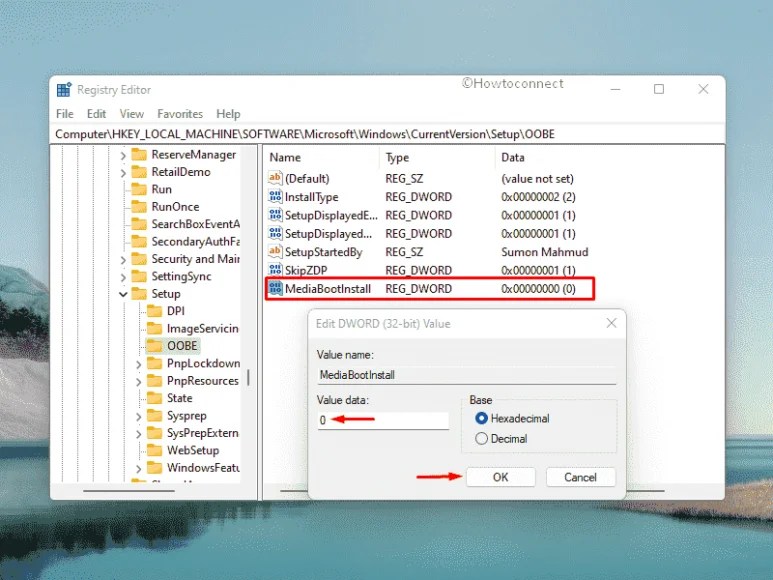The width and height of the screenshot is (773, 580).
Task: Click the SecondaryAuthFa folder icon
Action: tap(139, 241)
